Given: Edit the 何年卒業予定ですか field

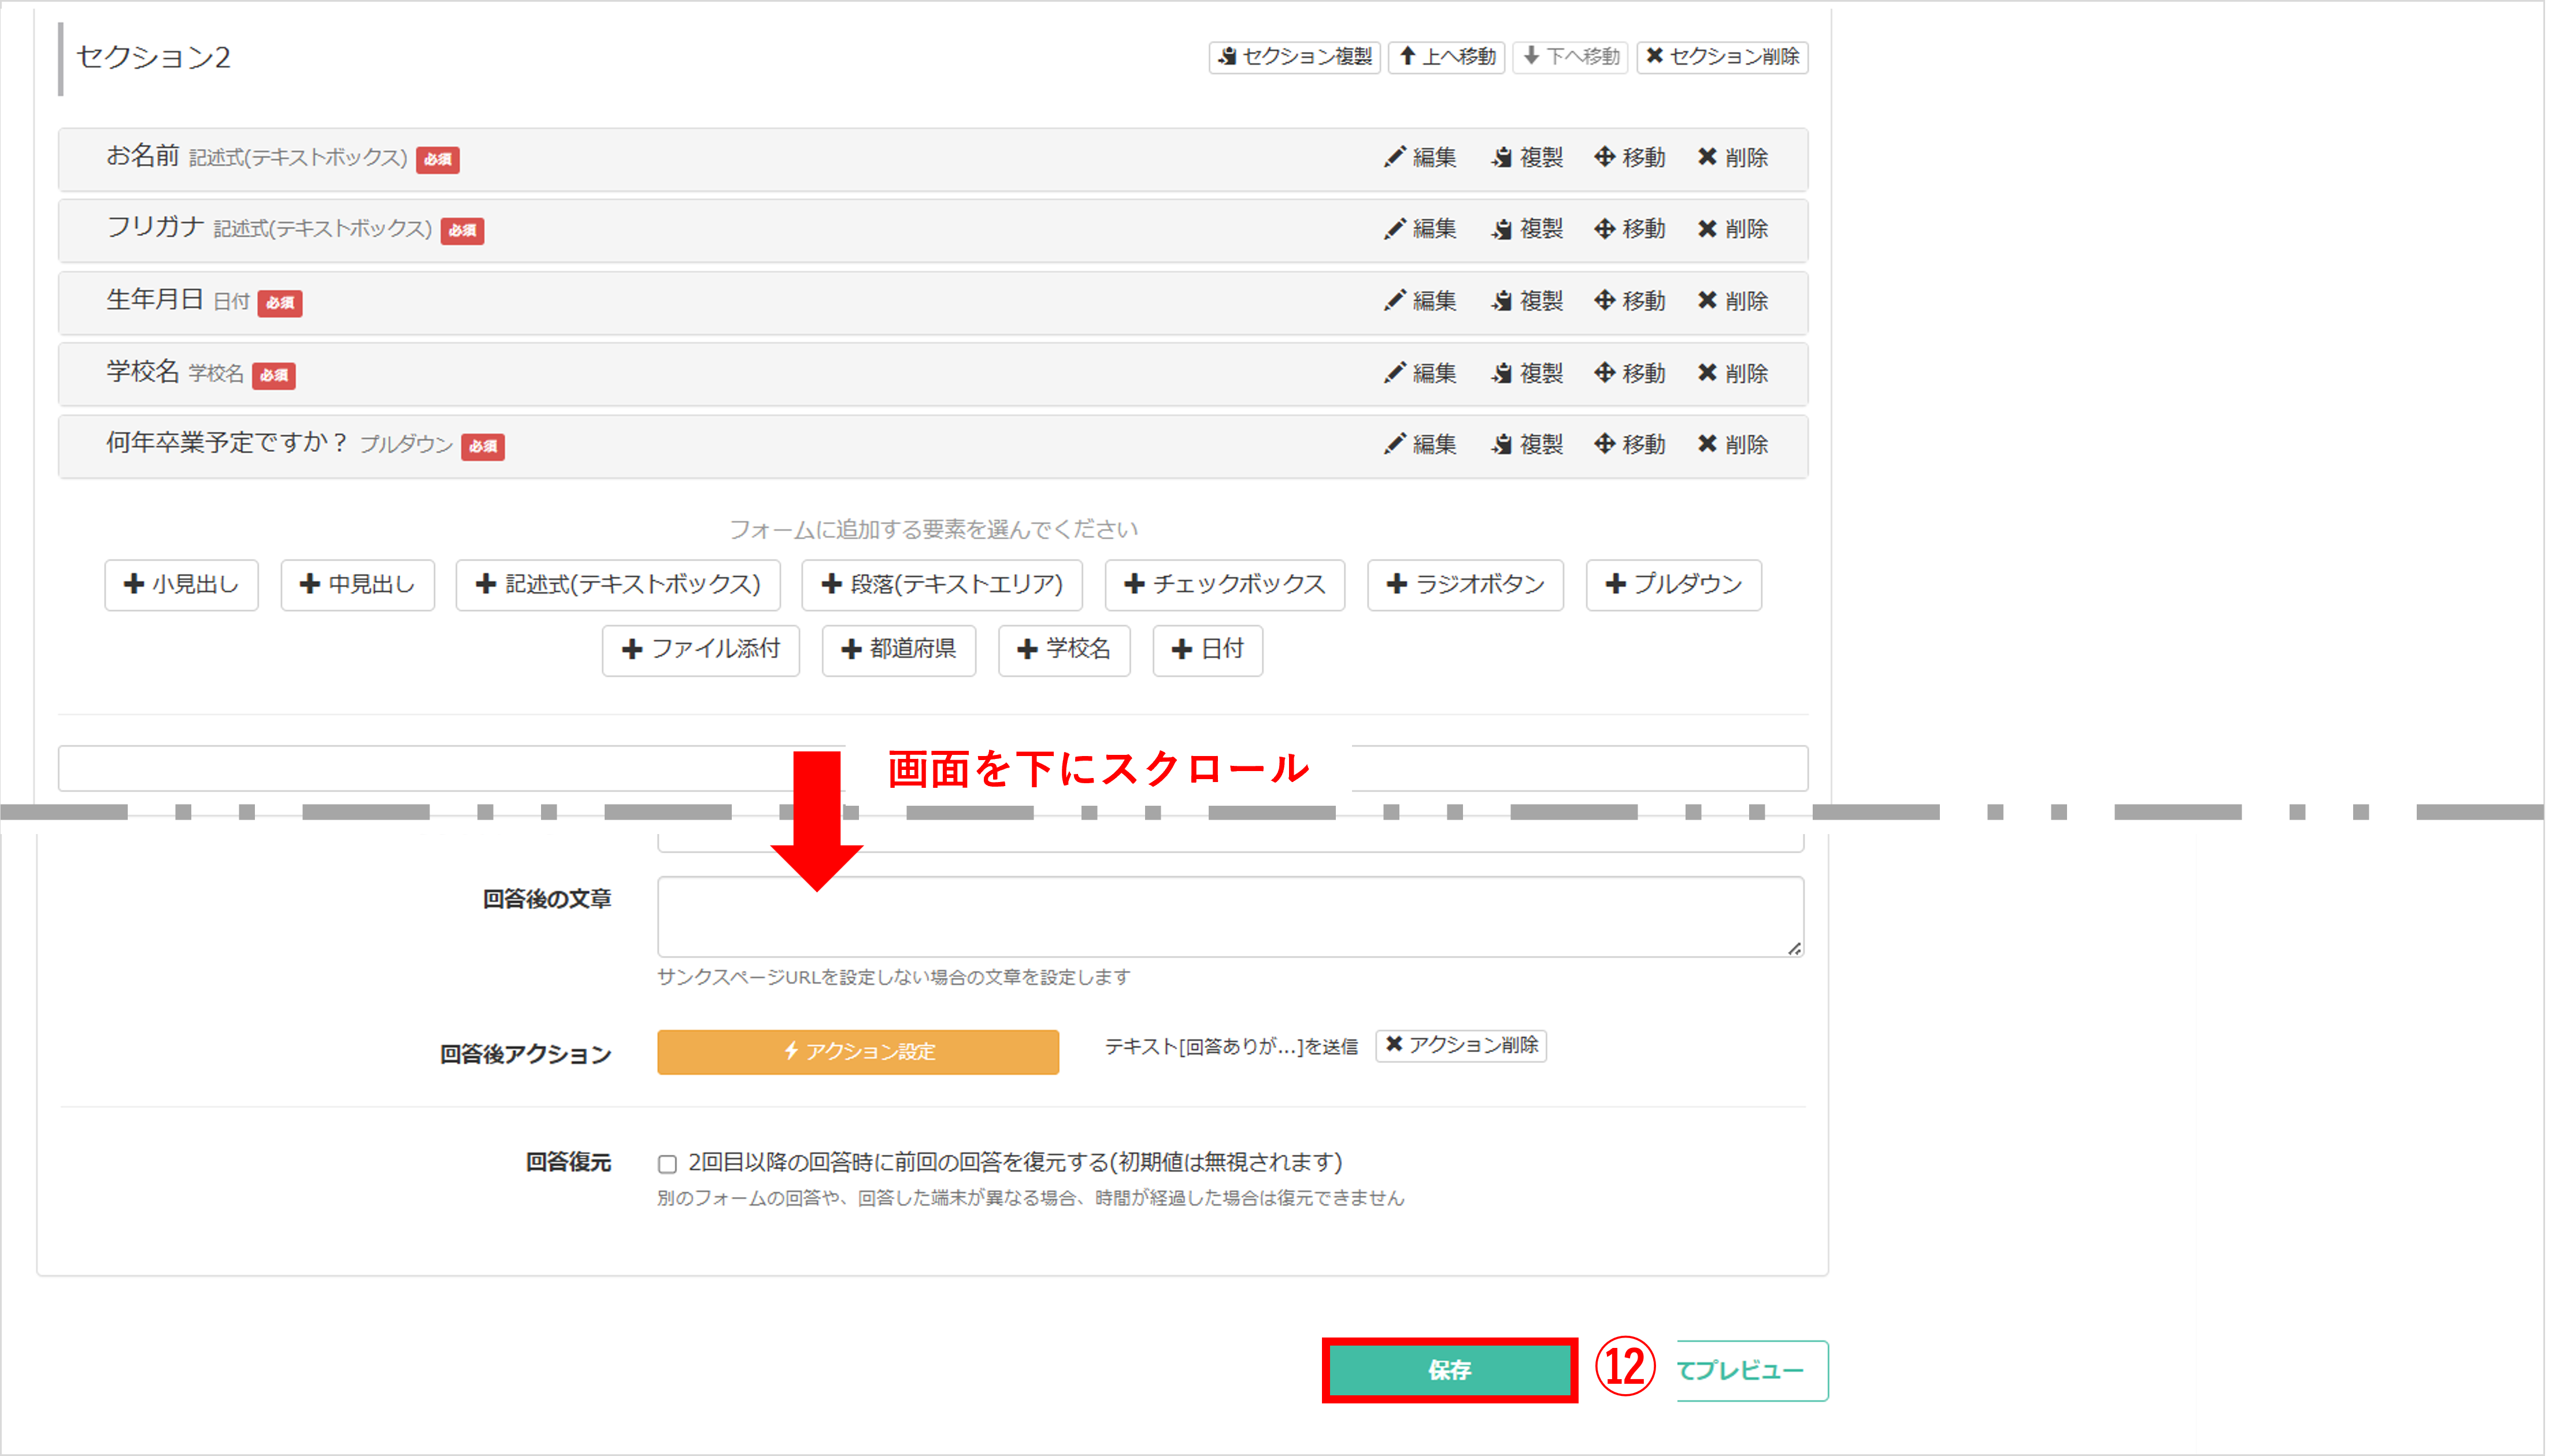Looking at the screenshot, I should point(1420,444).
